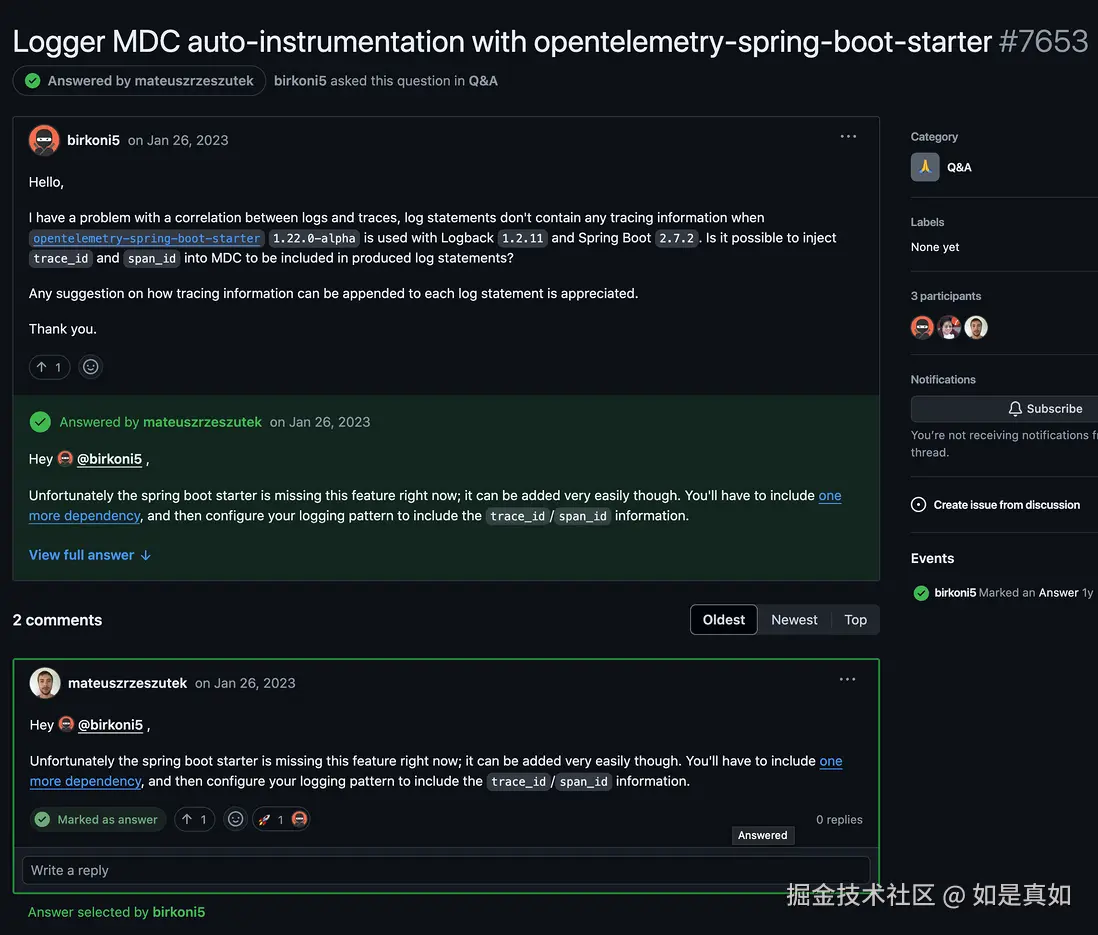This screenshot has width=1098, height=935.
Task: Click mateuszrzeszutek's avatar in comment header
Action: point(45,683)
